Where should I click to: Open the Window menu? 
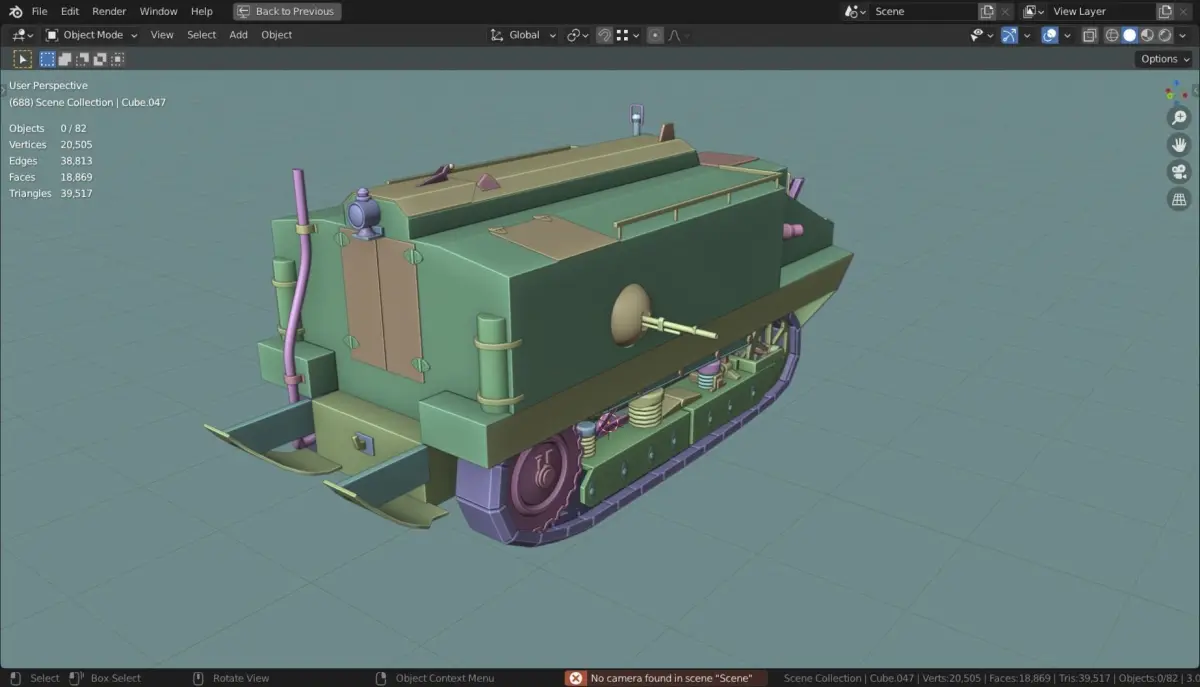pos(158,11)
